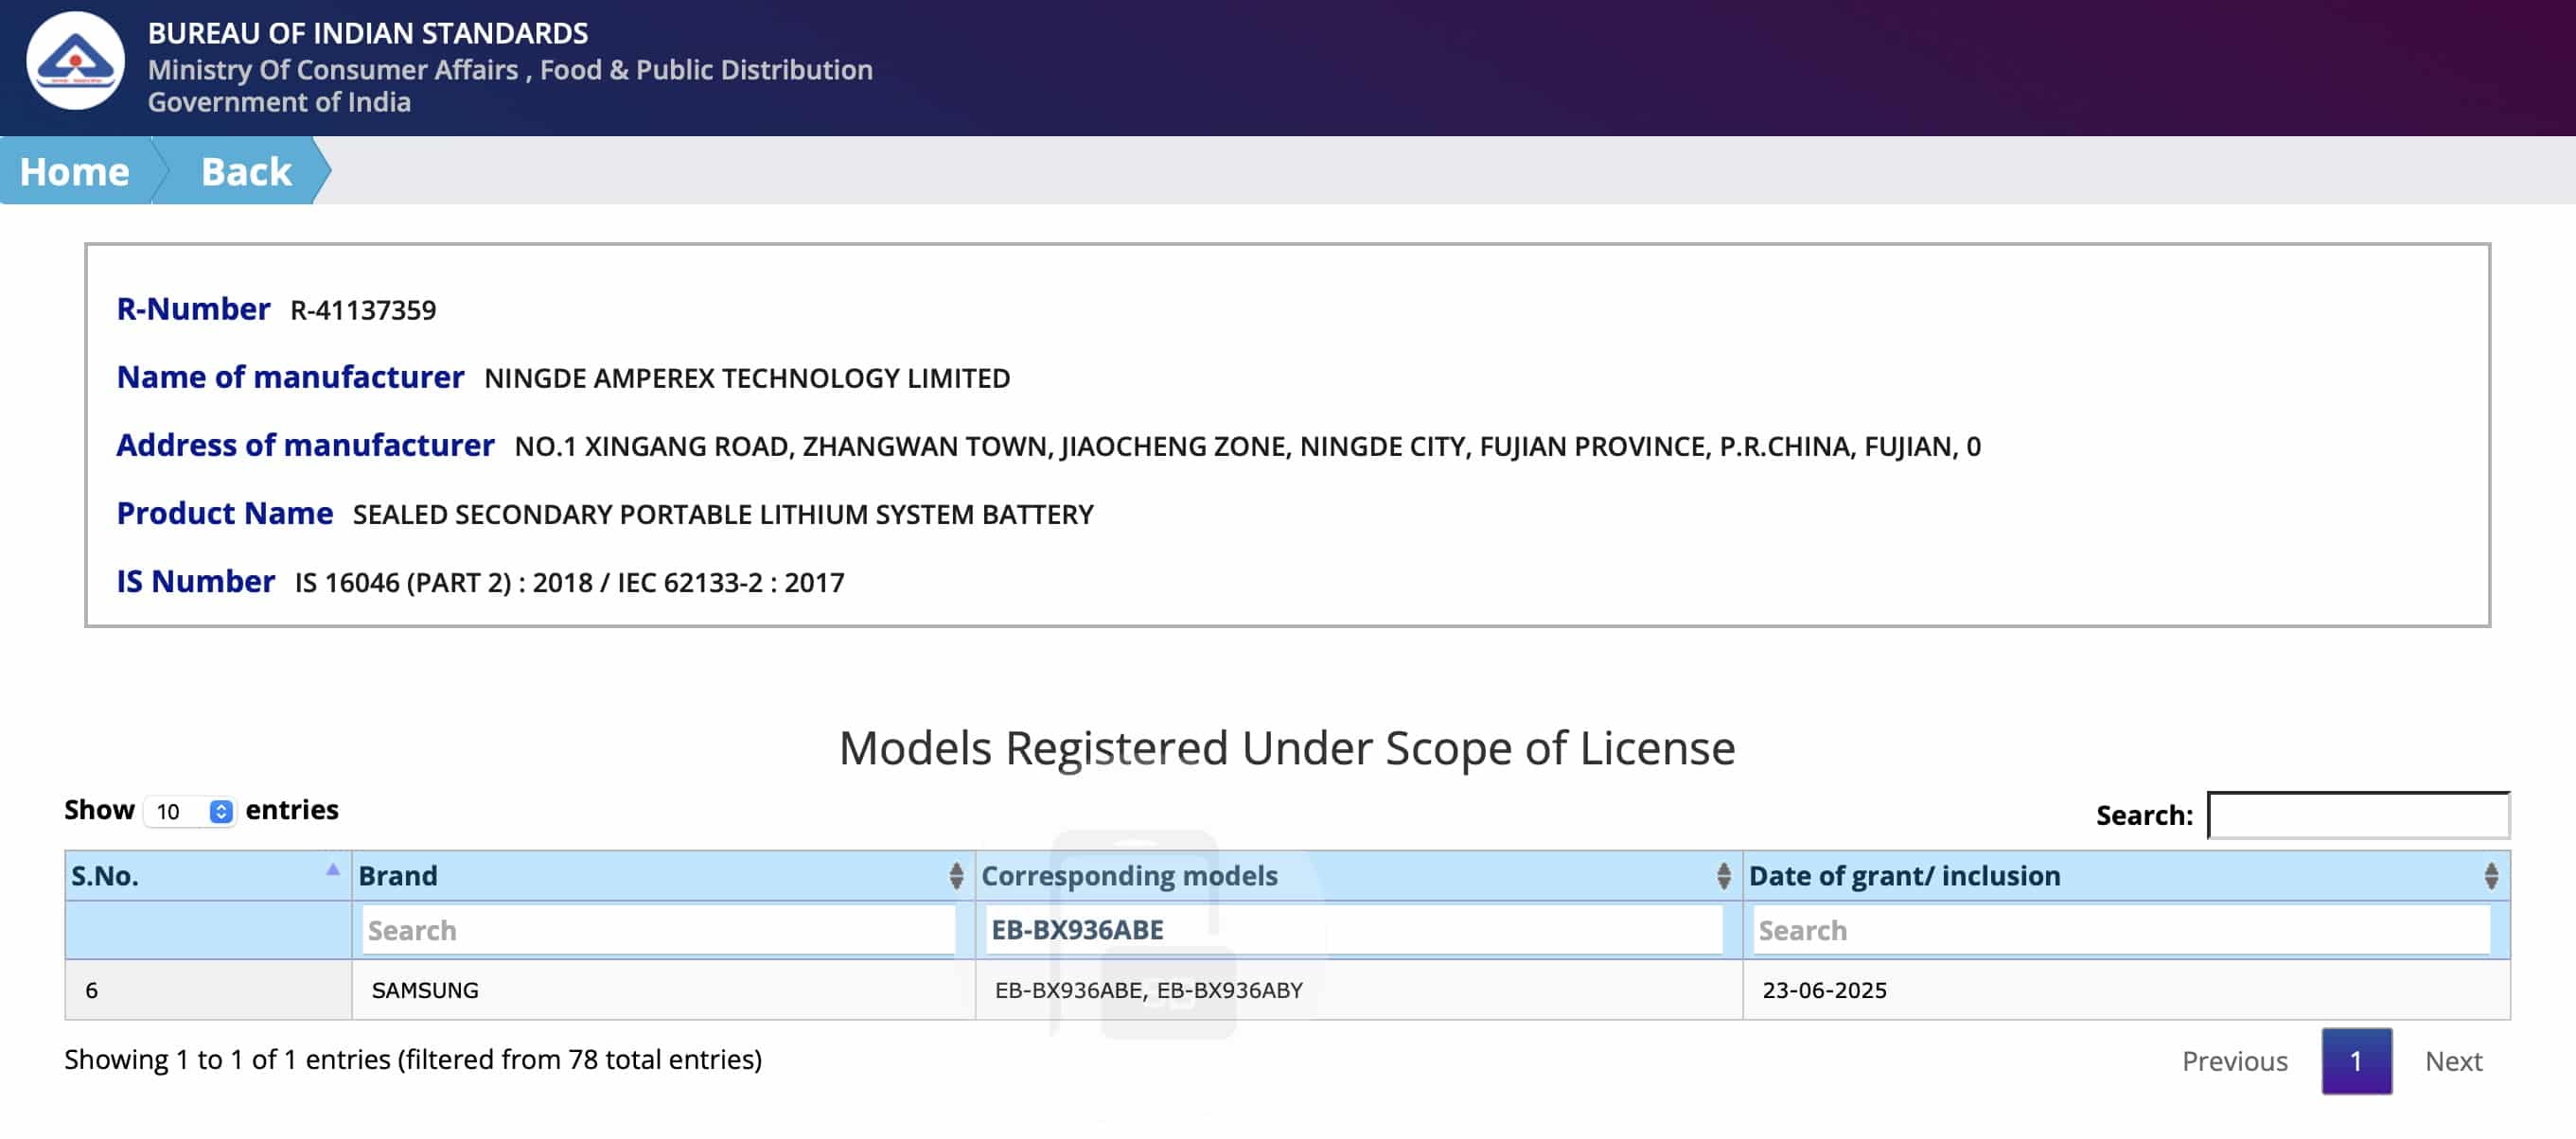Go to Home breadcrumb

click(x=75, y=171)
